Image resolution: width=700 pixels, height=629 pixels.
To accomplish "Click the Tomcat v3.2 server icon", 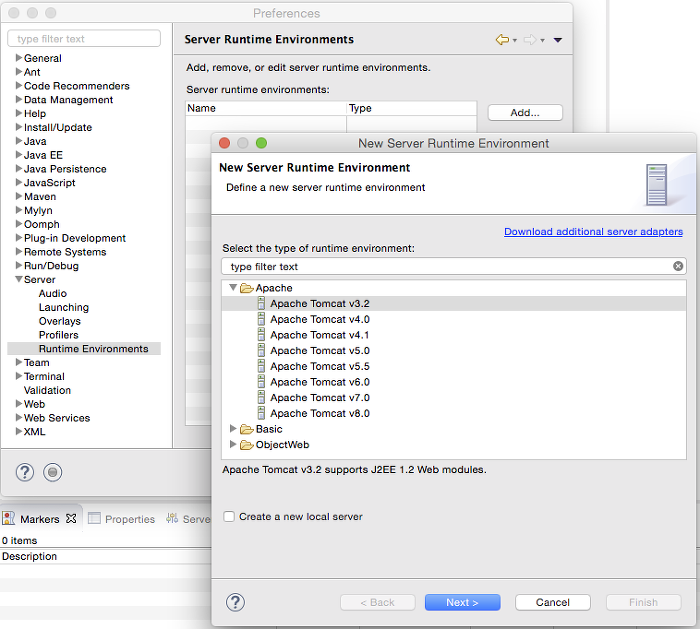I will pyautogui.click(x=261, y=304).
